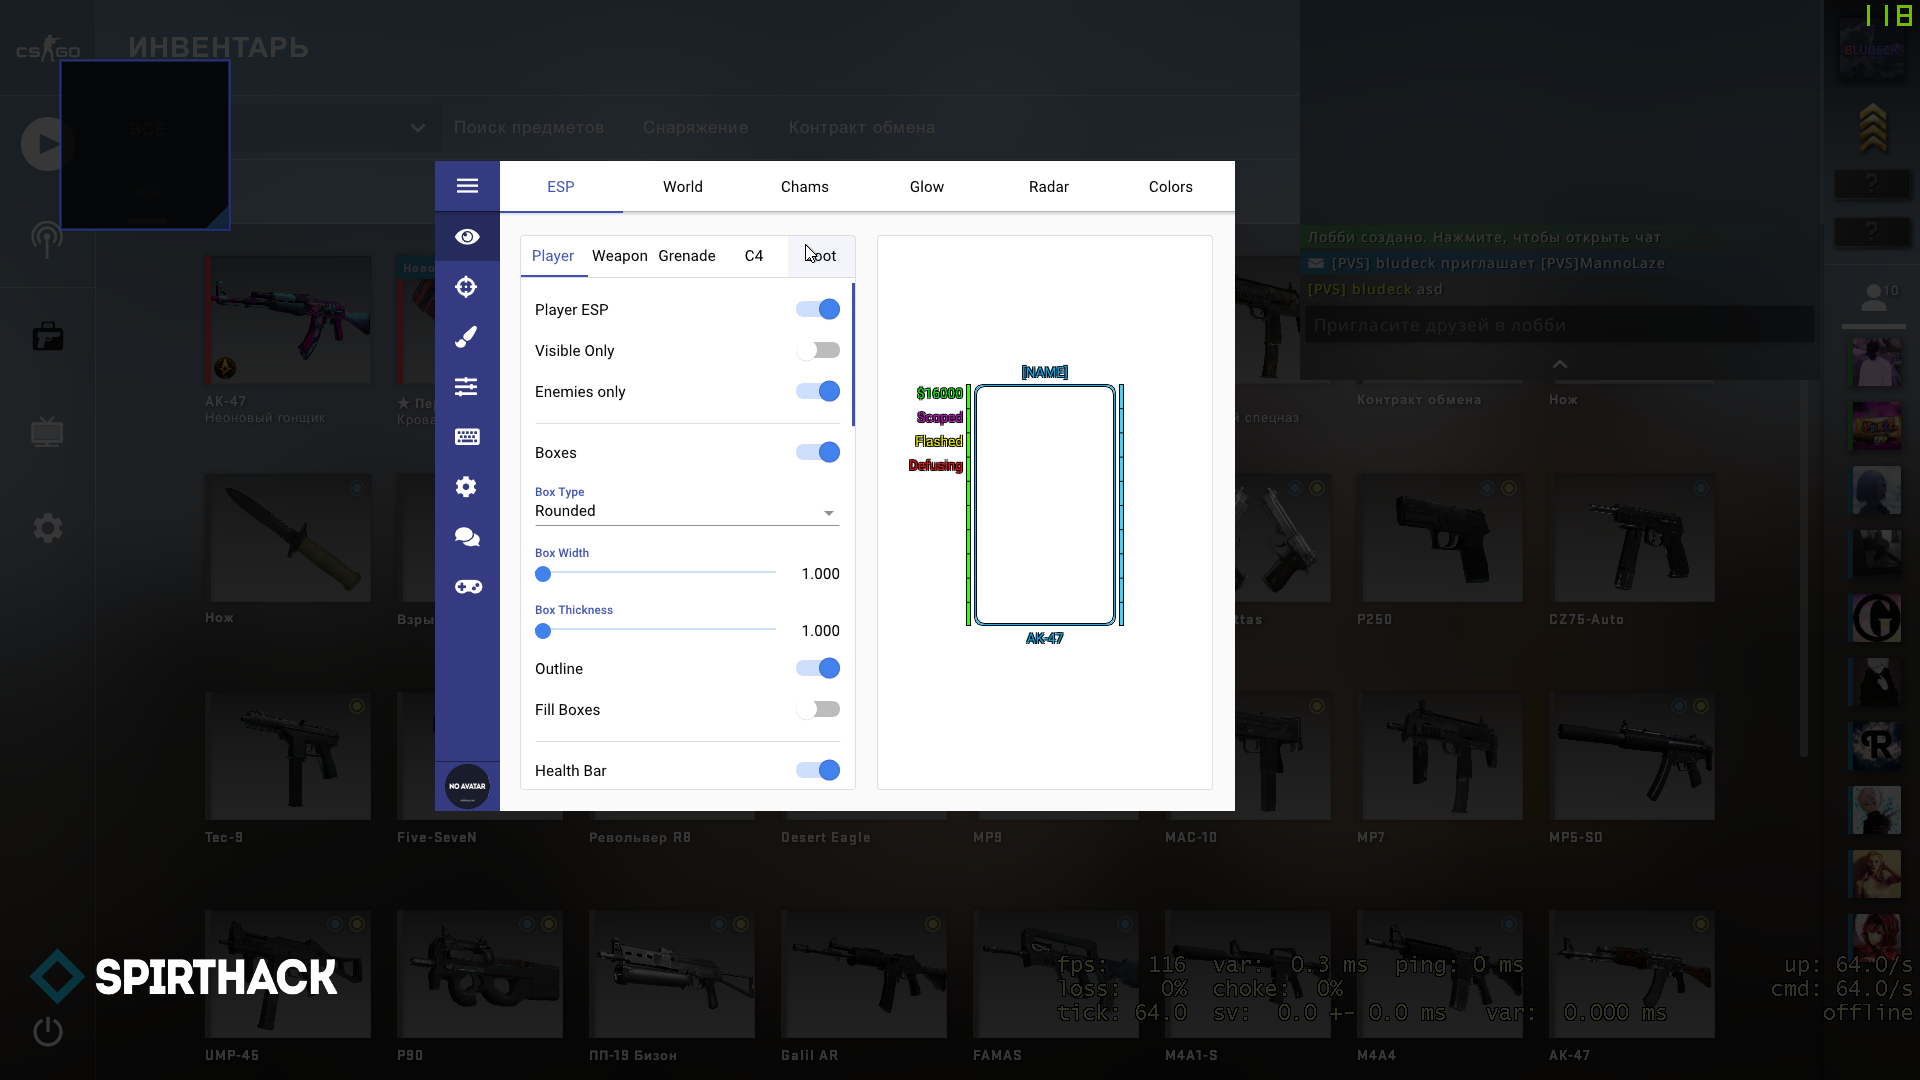This screenshot has height=1080, width=1920.
Task: Click the CS:GO logo at top left
Action: [x=47, y=48]
